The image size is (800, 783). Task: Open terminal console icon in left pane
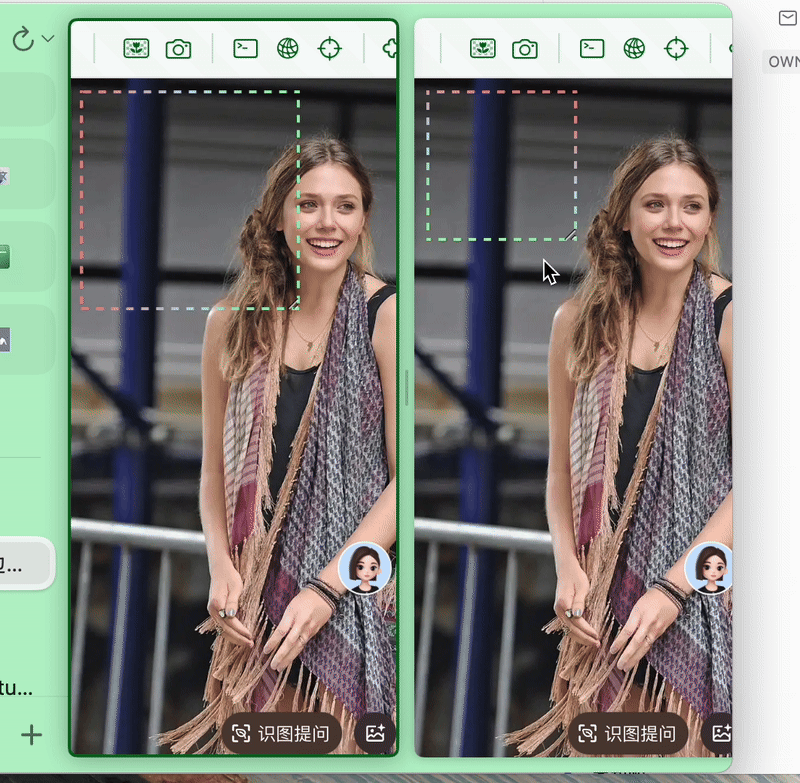[x=245, y=48]
